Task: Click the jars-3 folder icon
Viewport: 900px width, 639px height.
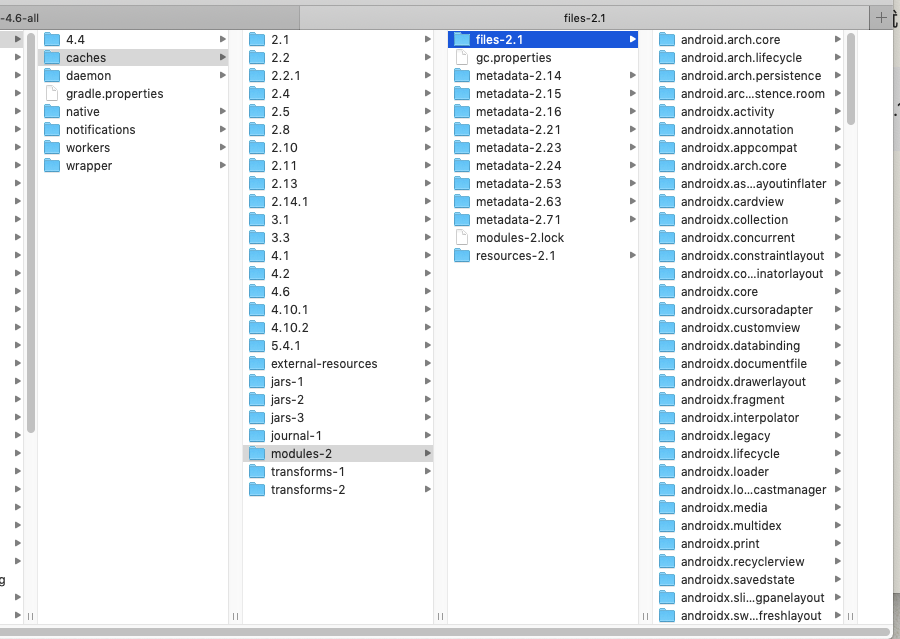Action: (x=257, y=417)
